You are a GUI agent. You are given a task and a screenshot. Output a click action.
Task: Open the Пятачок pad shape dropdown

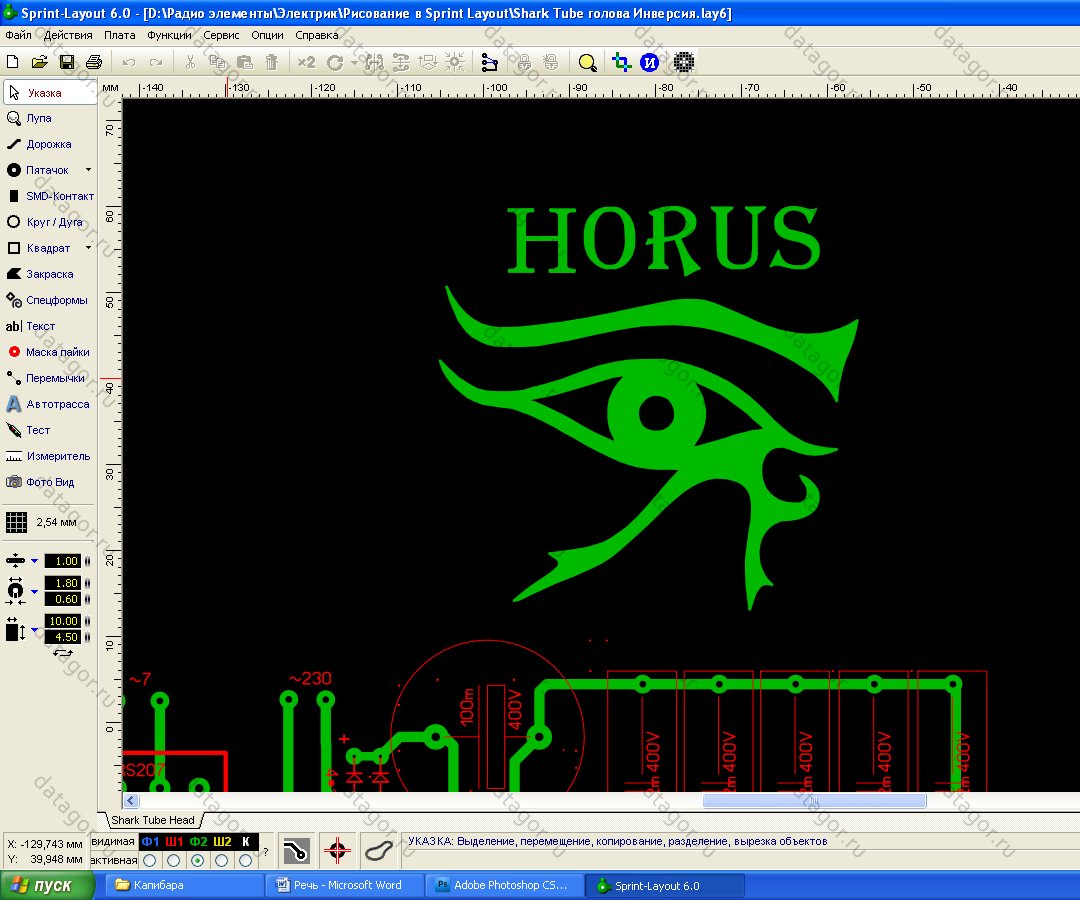click(x=88, y=169)
